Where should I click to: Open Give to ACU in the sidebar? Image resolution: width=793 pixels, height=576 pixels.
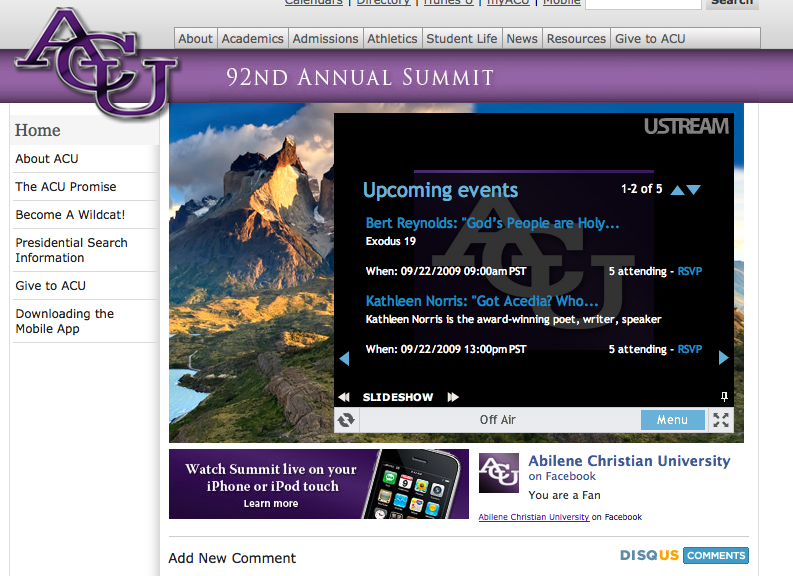click(50, 286)
